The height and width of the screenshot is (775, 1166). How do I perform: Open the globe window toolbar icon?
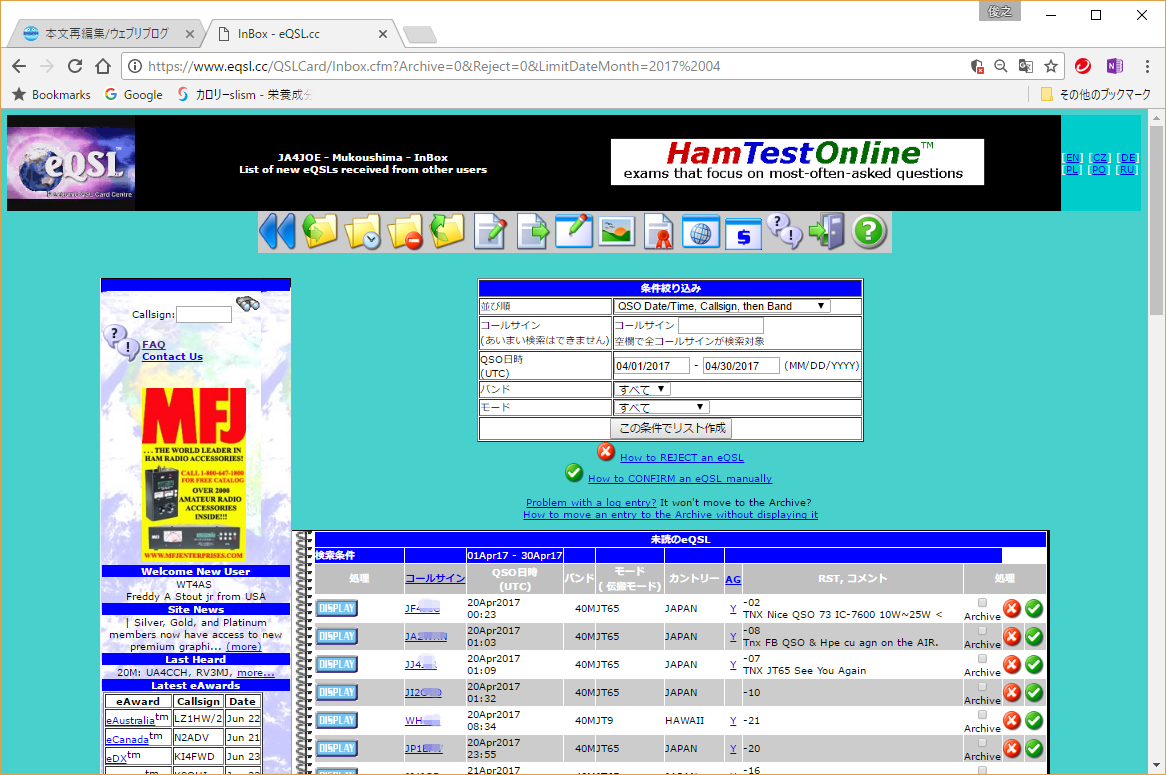click(700, 231)
